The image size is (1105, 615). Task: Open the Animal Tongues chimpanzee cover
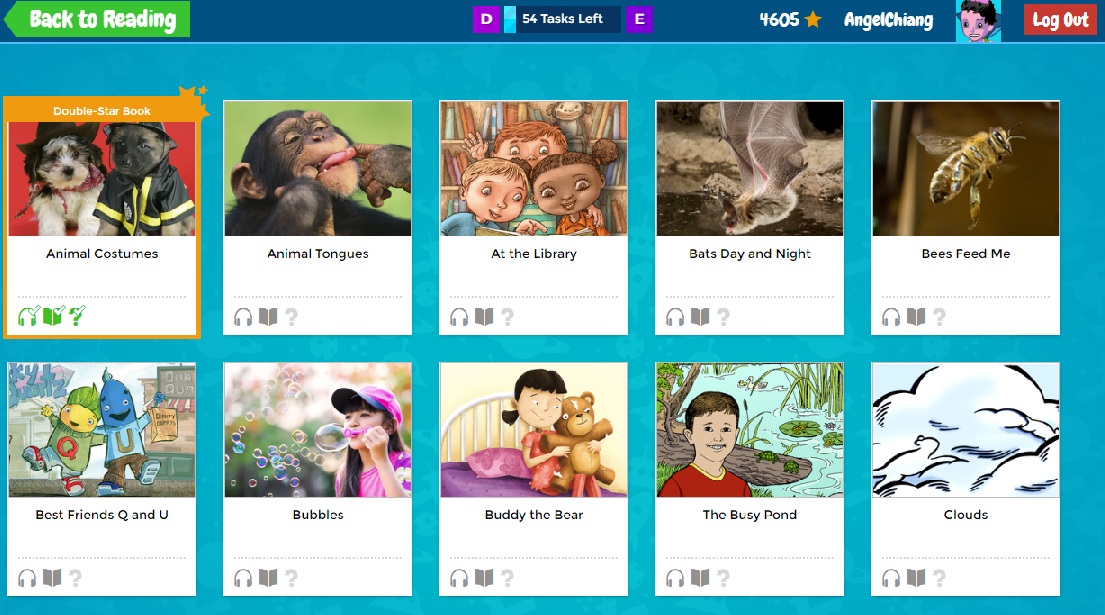click(318, 168)
